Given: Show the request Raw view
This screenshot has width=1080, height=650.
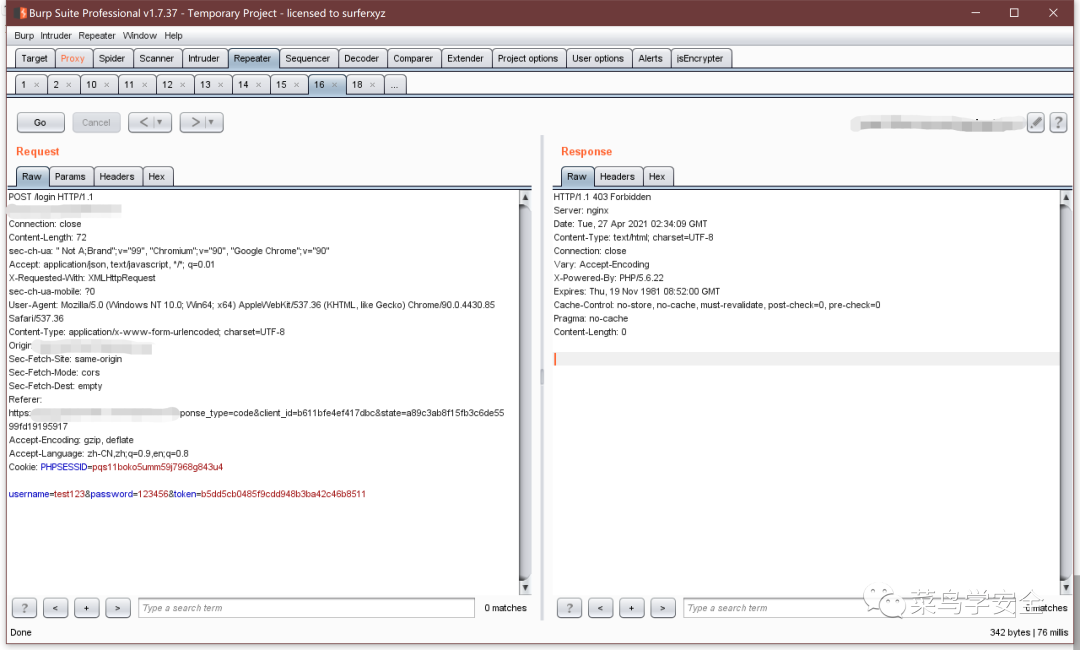Looking at the screenshot, I should click(x=32, y=177).
